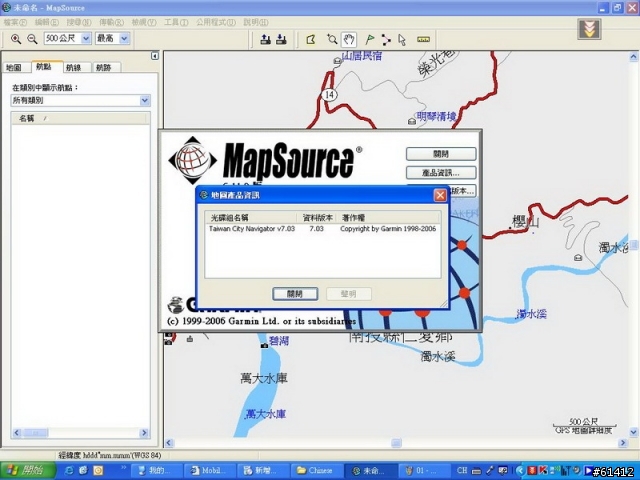
Task: Open the 編輯(E) menu
Action: (47, 22)
